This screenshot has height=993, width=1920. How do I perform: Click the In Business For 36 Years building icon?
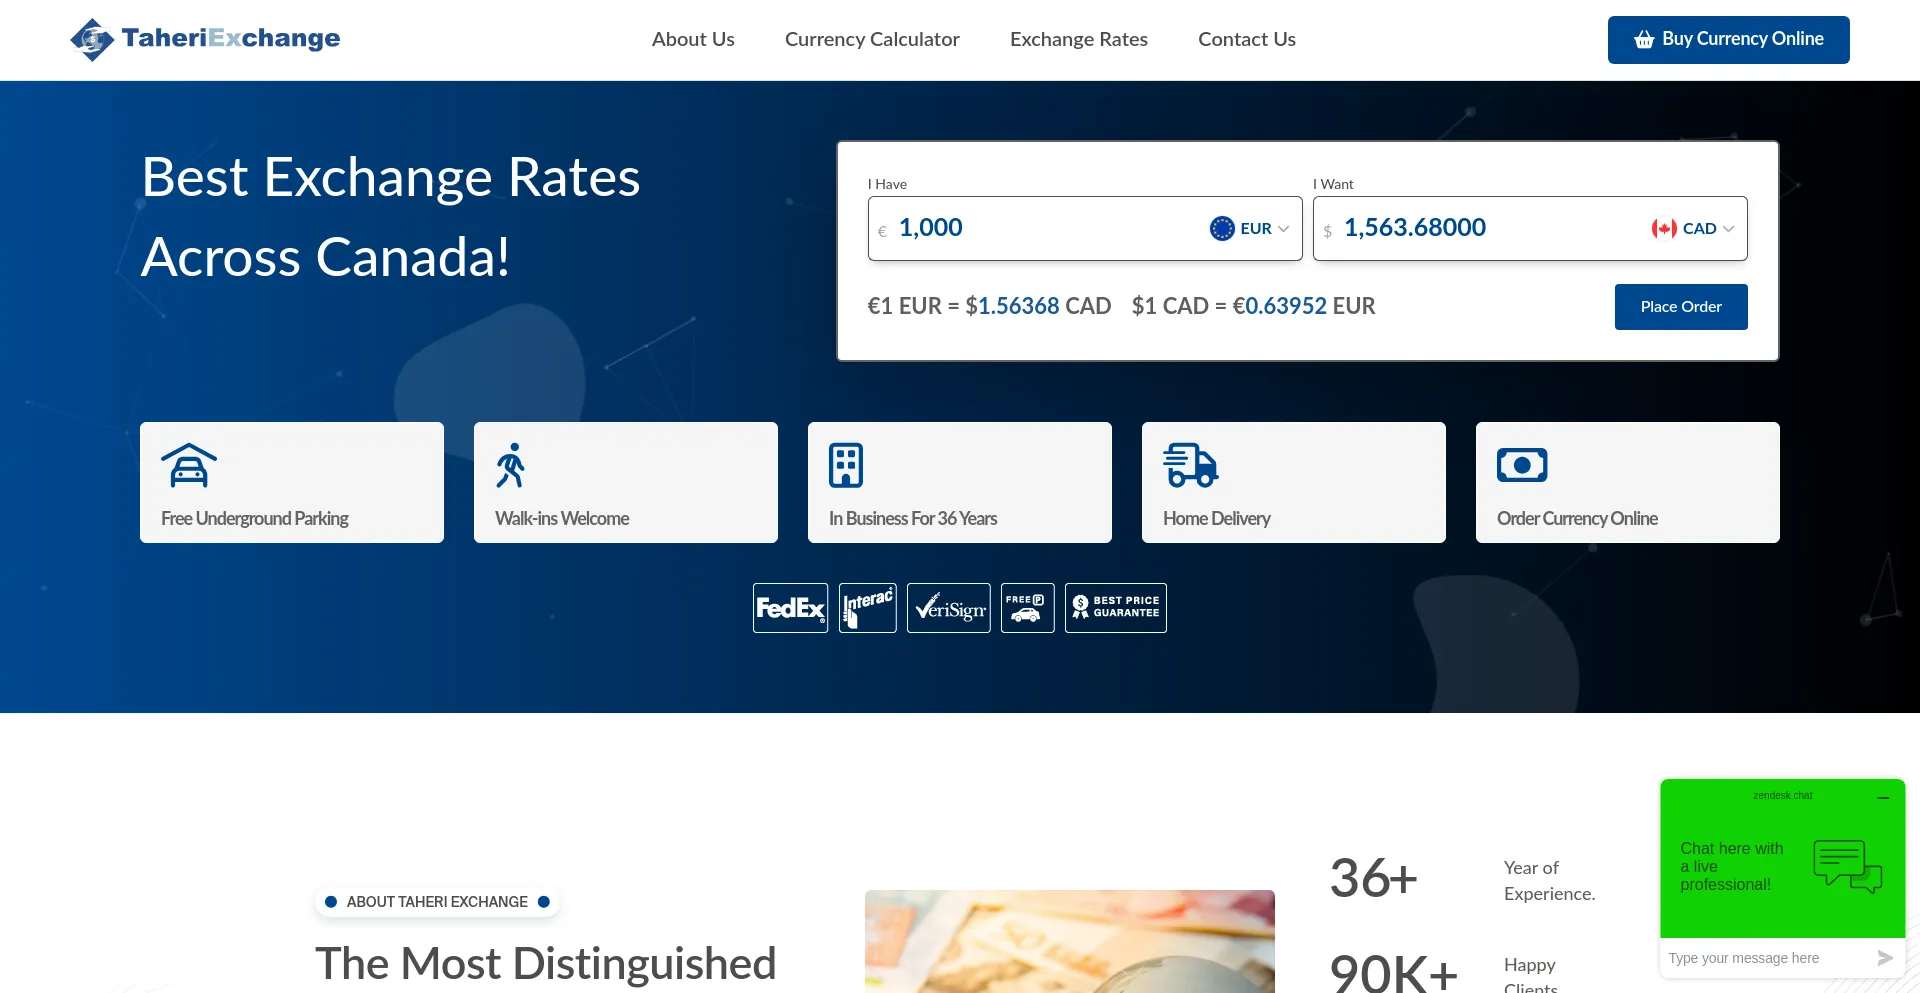pos(846,464)
